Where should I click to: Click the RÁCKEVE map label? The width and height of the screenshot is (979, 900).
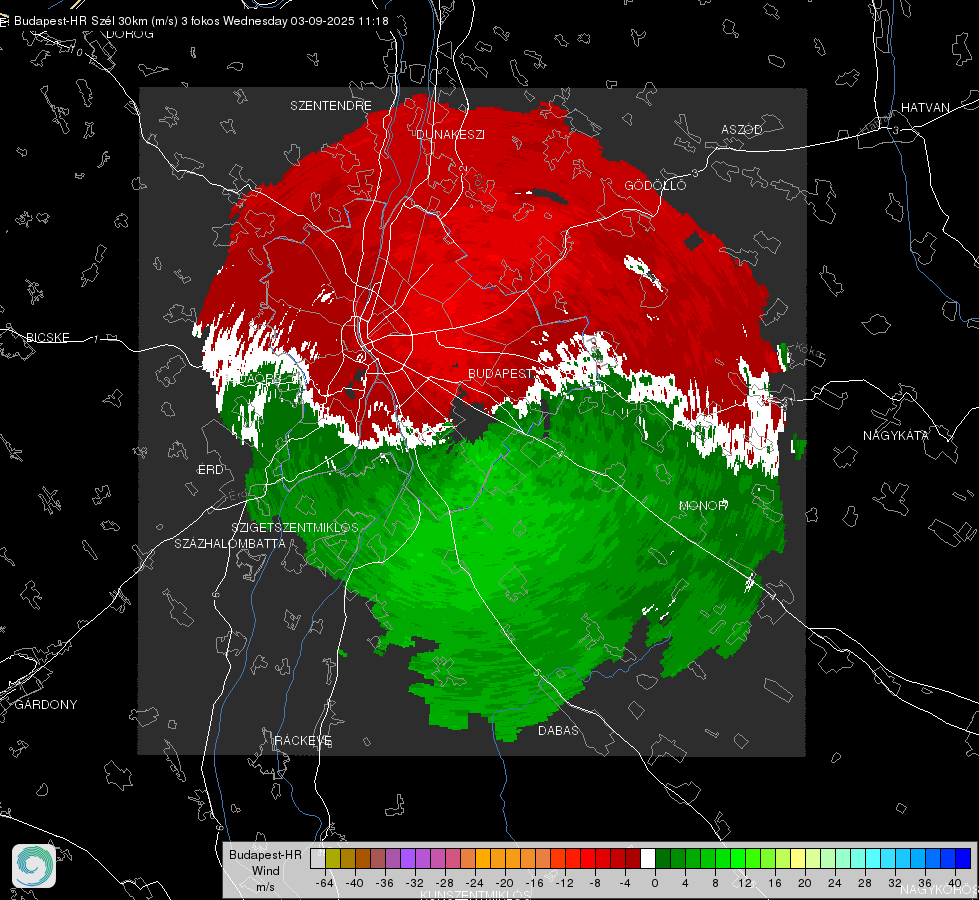click(x=303, y=741)
